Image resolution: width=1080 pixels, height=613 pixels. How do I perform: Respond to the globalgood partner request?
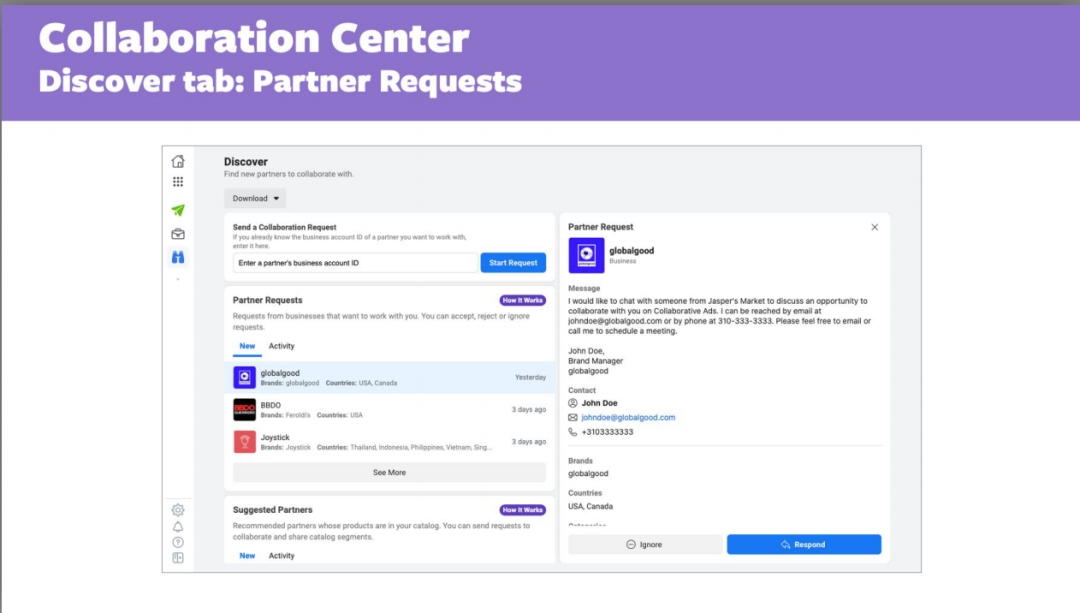point(804,545)
